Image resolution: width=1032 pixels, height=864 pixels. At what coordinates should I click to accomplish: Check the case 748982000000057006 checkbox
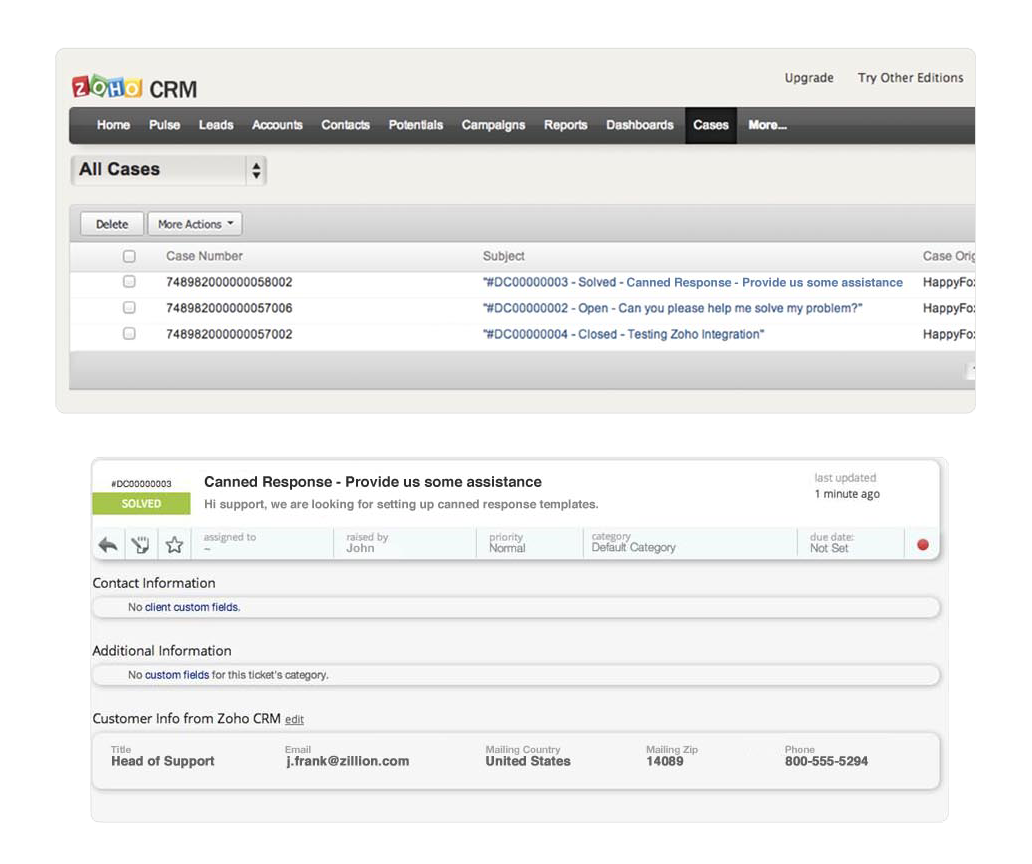coord(129,308)
